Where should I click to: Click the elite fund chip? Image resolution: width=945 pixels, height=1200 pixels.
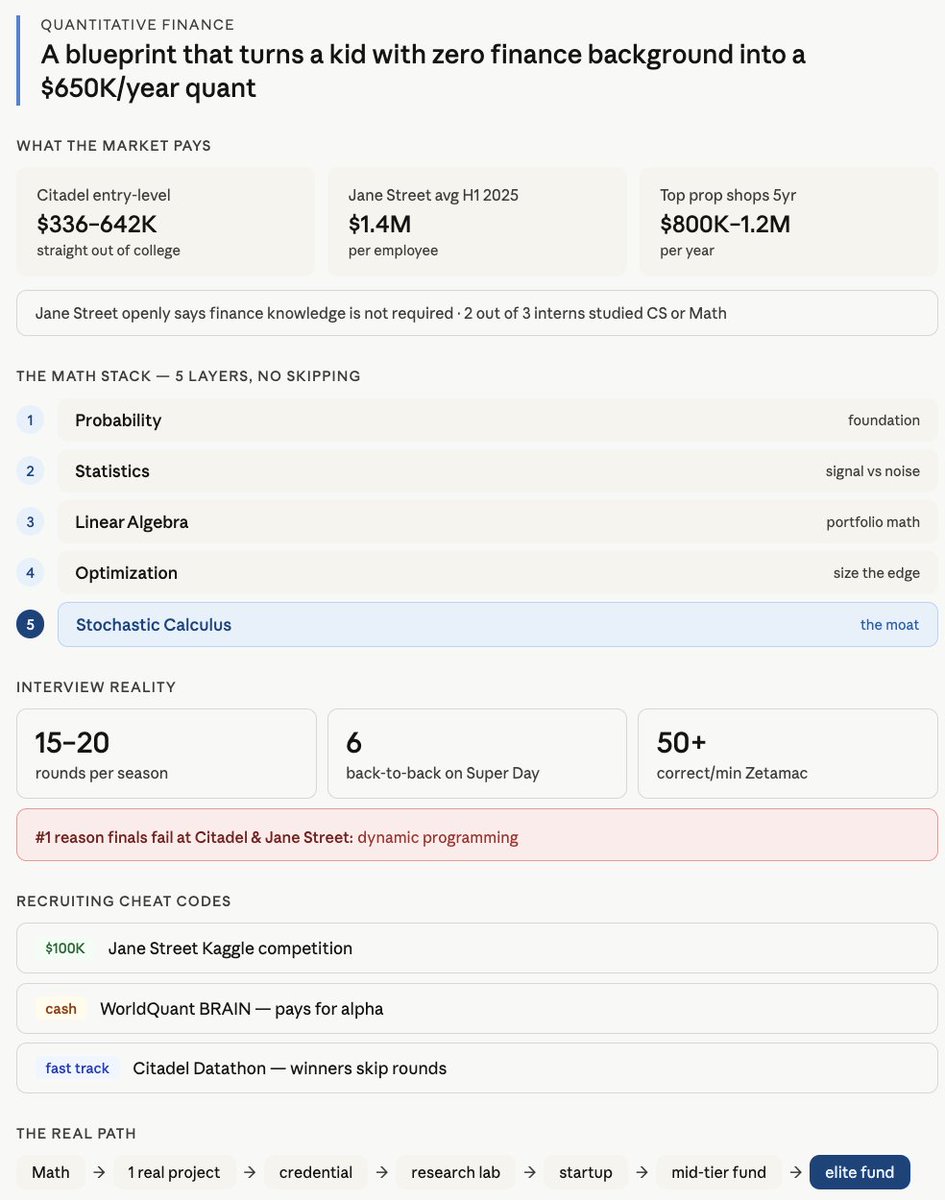(x=860, y=1172)
